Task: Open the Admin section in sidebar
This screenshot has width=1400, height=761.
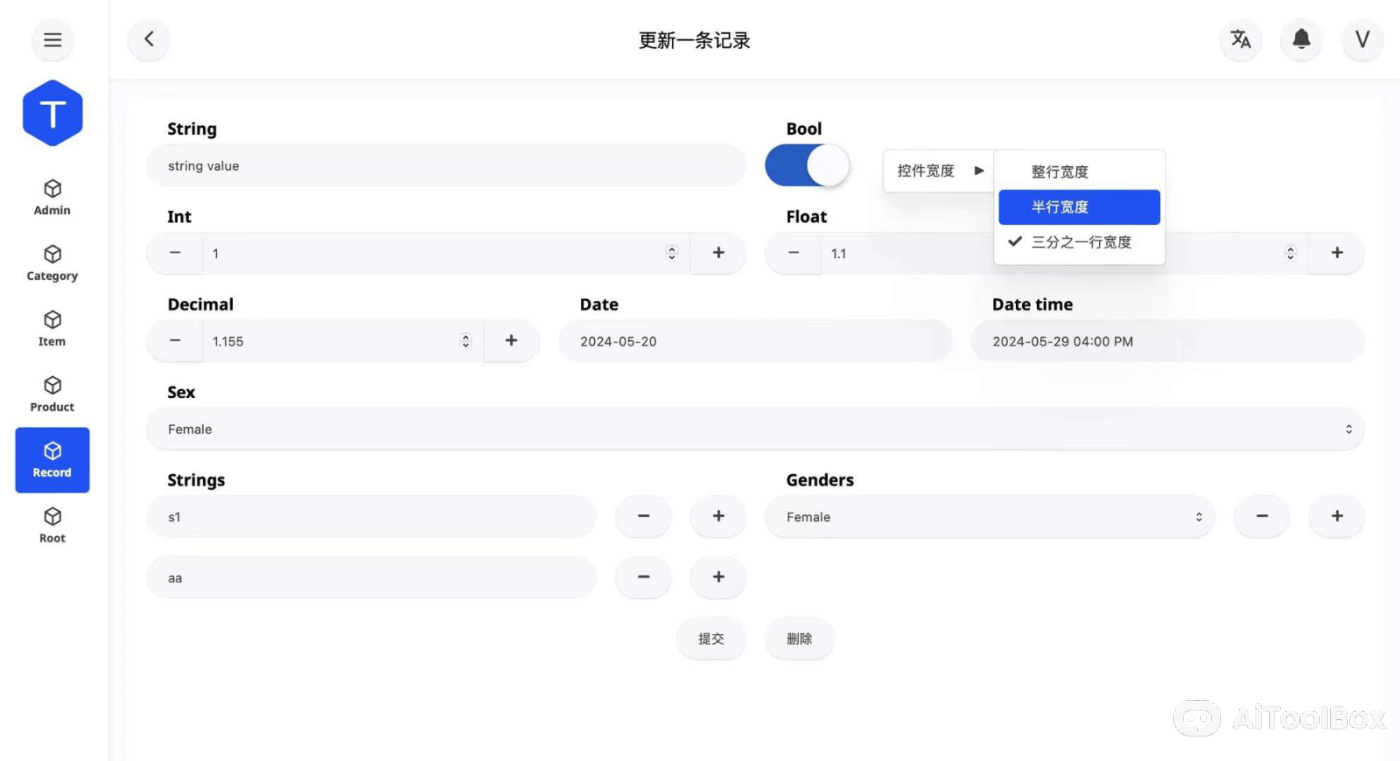Action: 52,197
